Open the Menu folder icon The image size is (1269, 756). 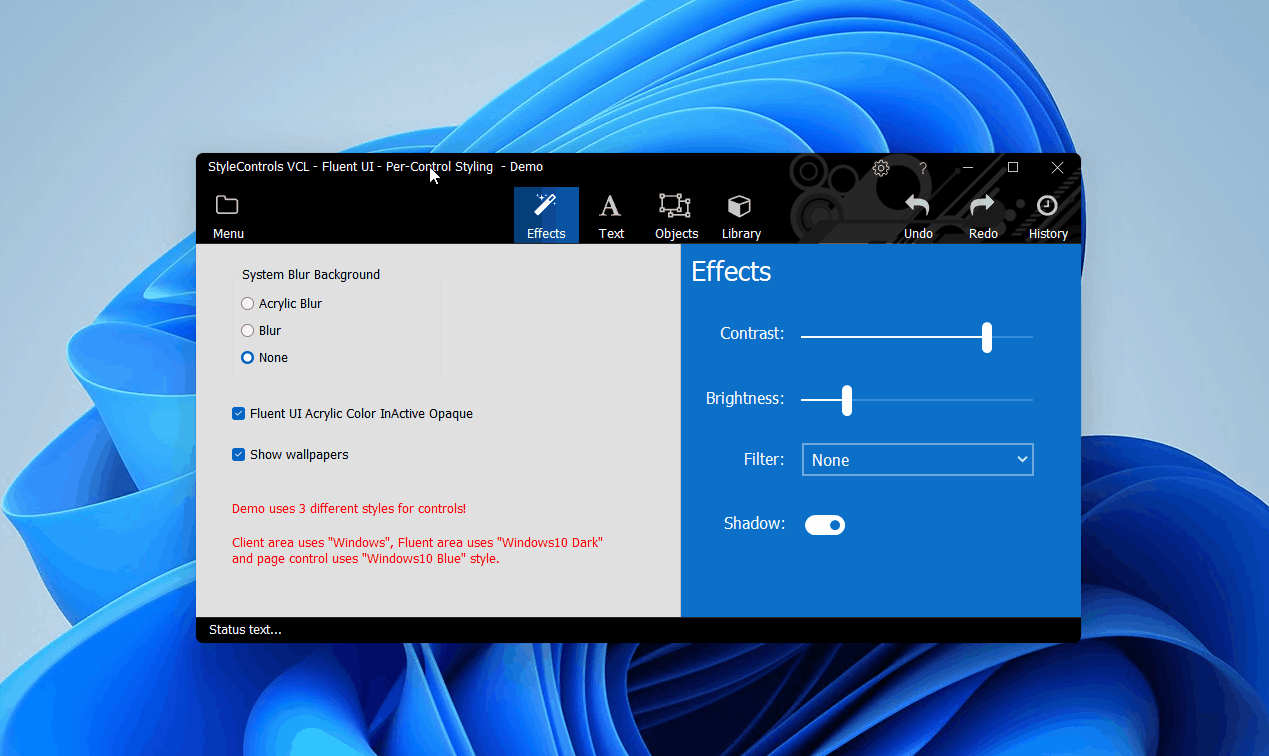click(x=228, y=215)
